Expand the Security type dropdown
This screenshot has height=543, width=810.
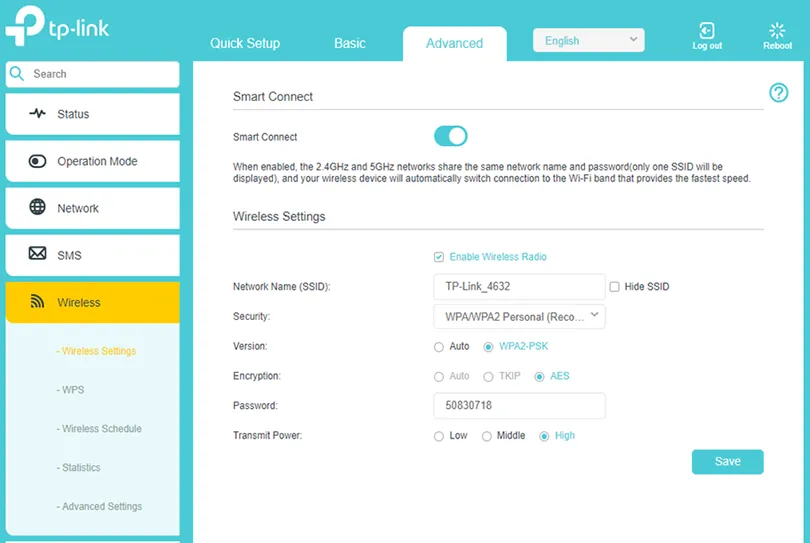(x=519, y=317)
